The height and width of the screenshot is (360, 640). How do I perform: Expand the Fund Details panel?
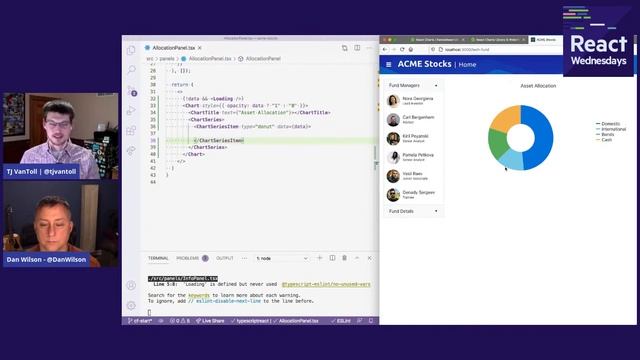pos(413,211)
